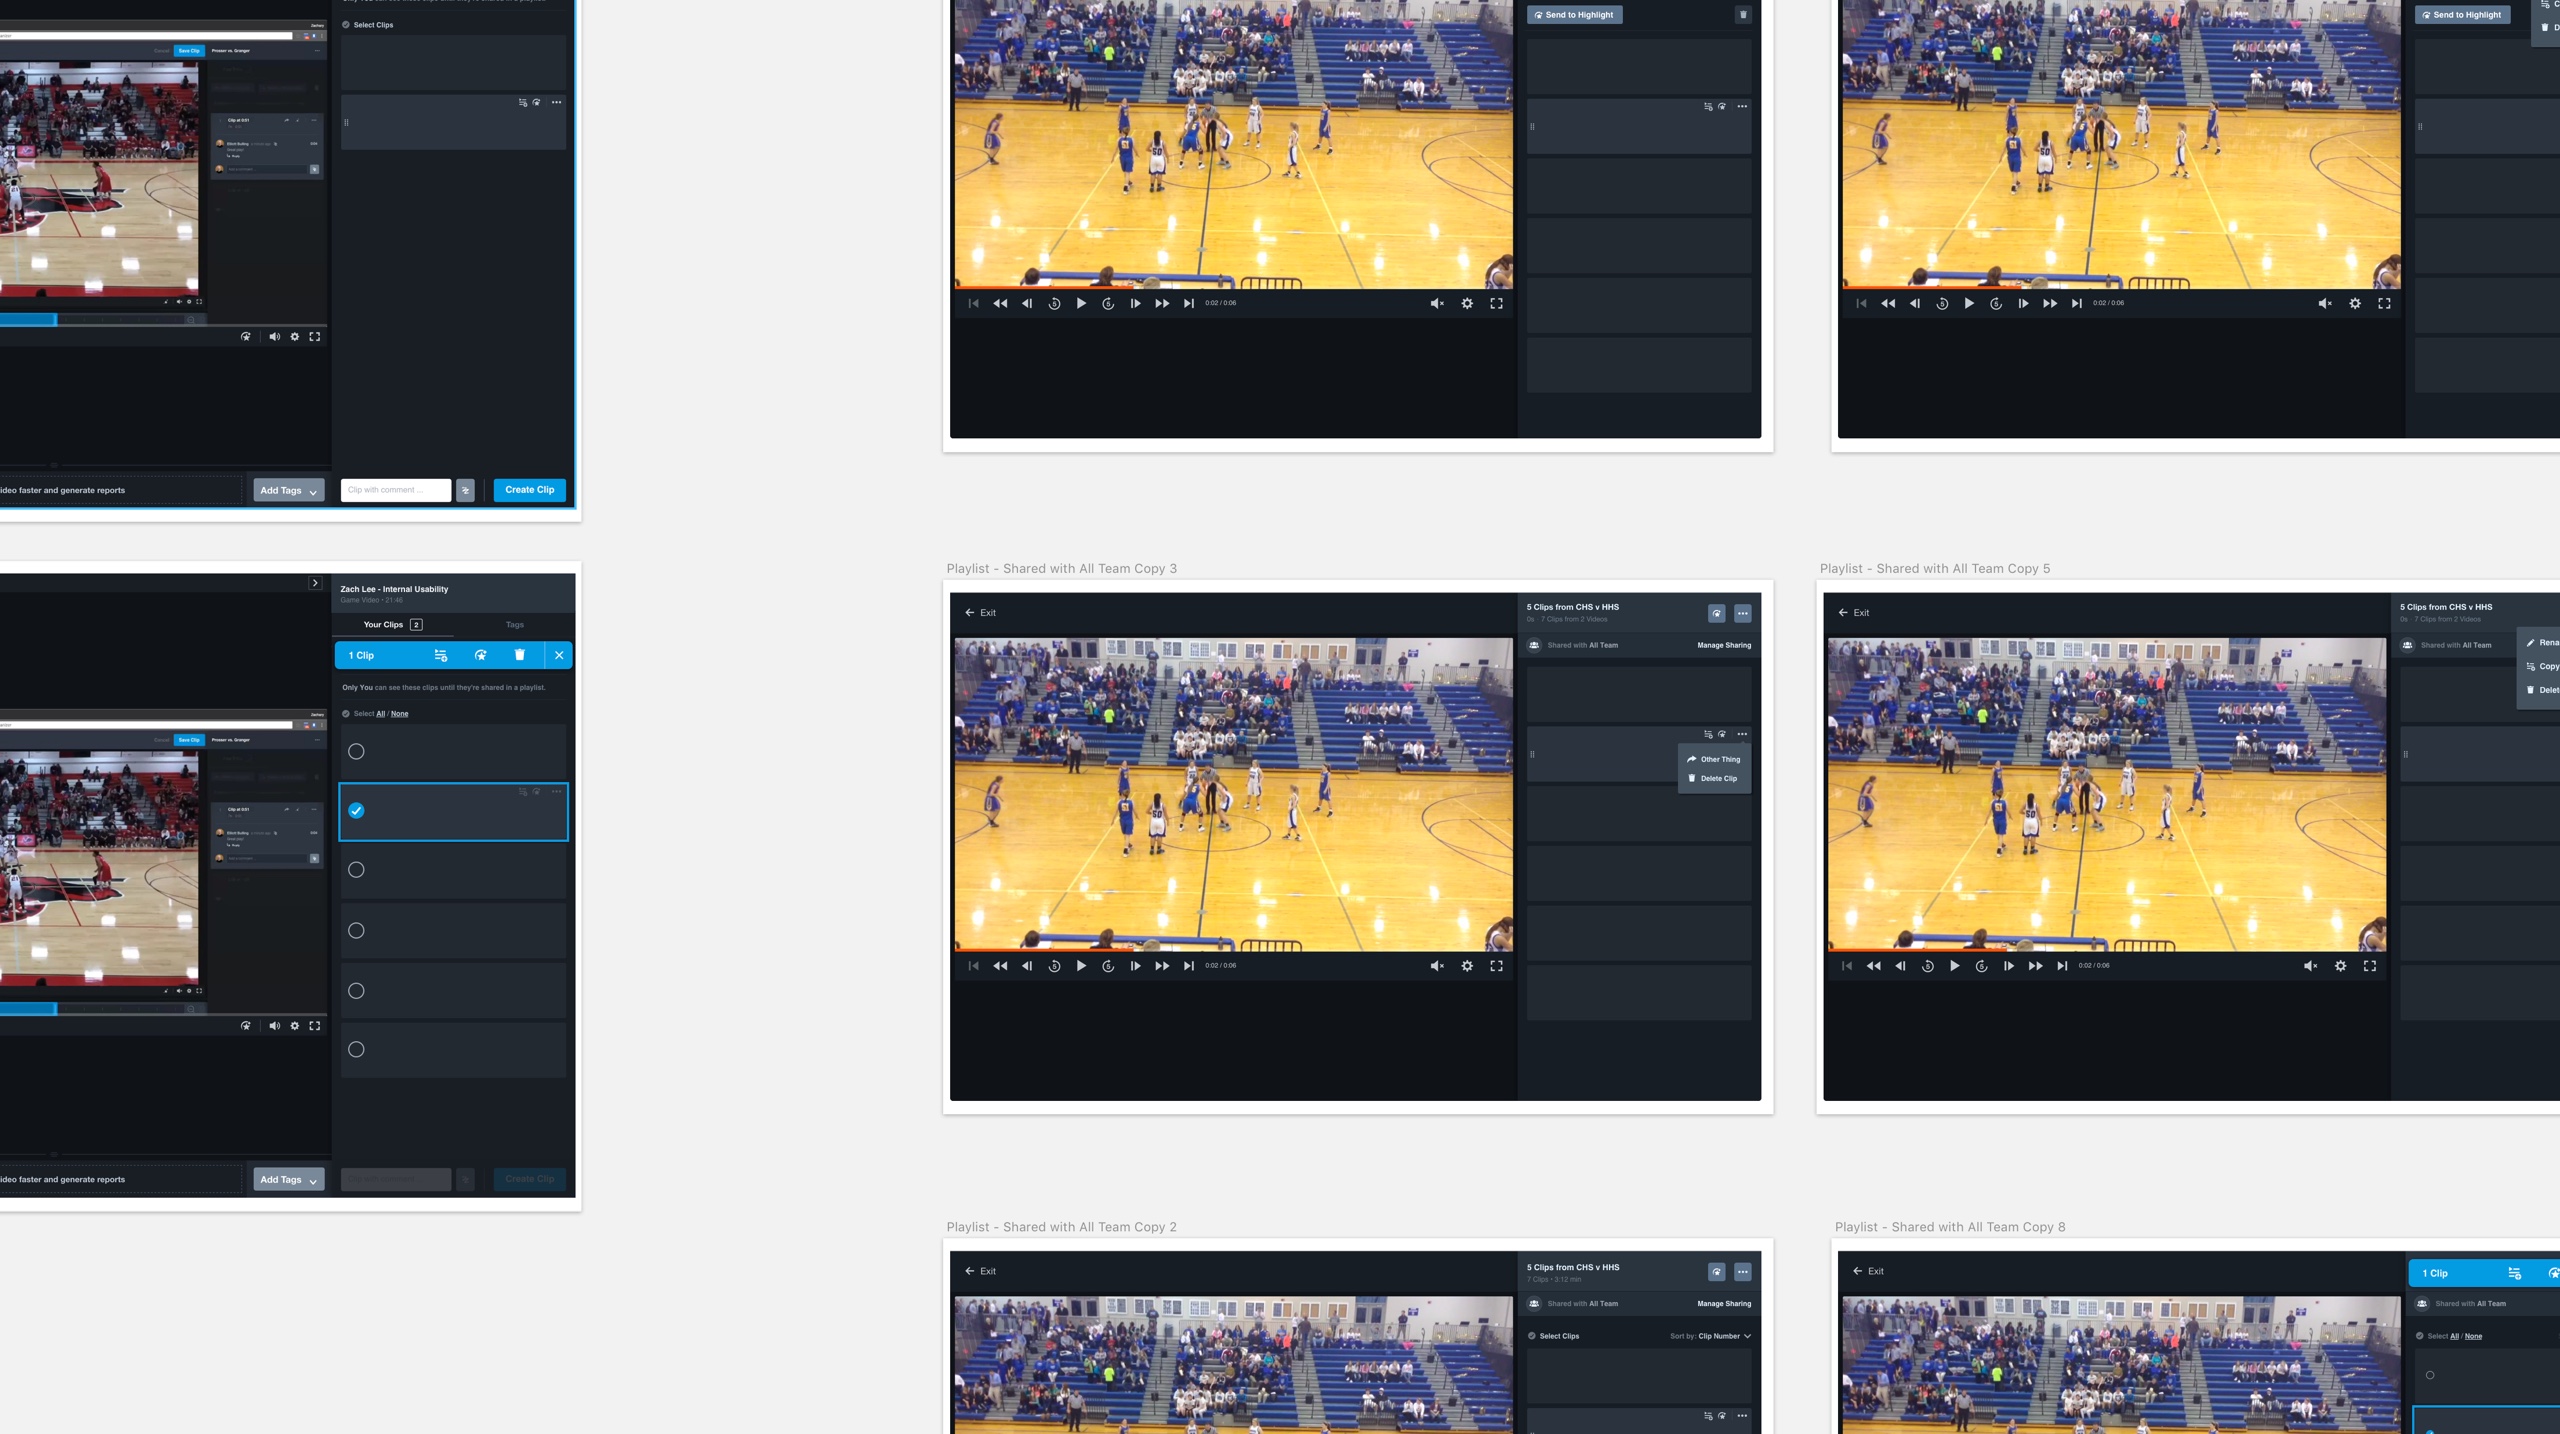Select fifth clip radio circle in Zach Lee list
The image size is (2560, 1434).
coord(356,991)
